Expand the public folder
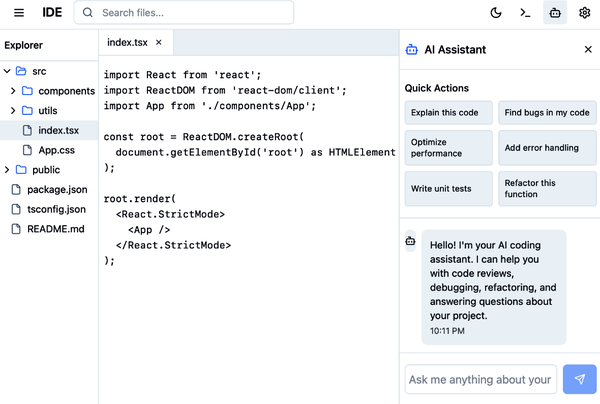Viewport: 600px width, 404px height. (7, 169)
